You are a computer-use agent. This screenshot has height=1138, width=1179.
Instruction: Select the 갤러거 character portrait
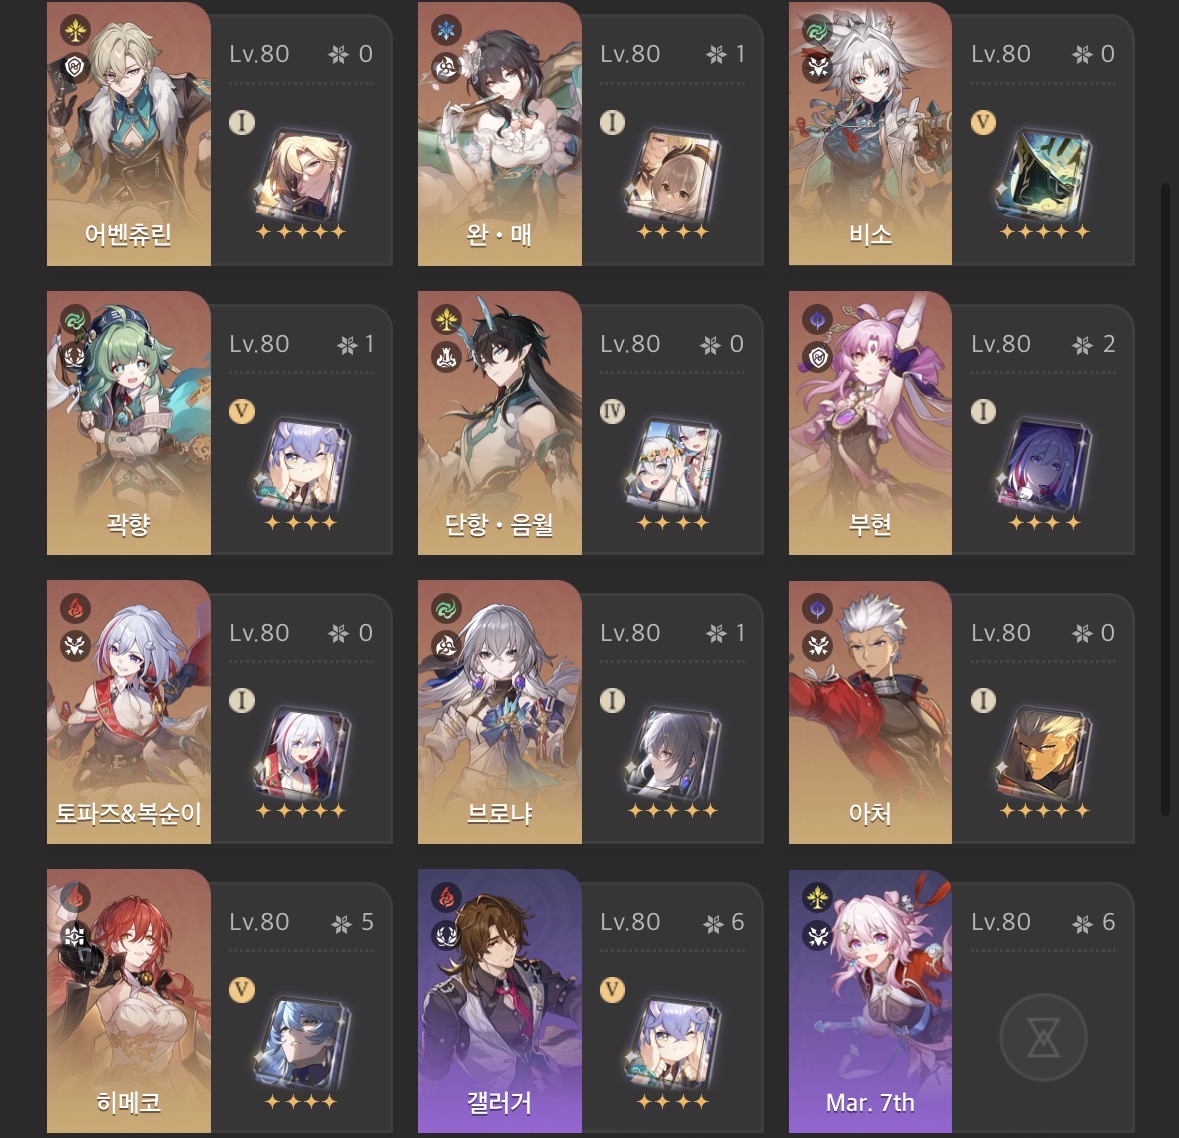[499, 1001]
